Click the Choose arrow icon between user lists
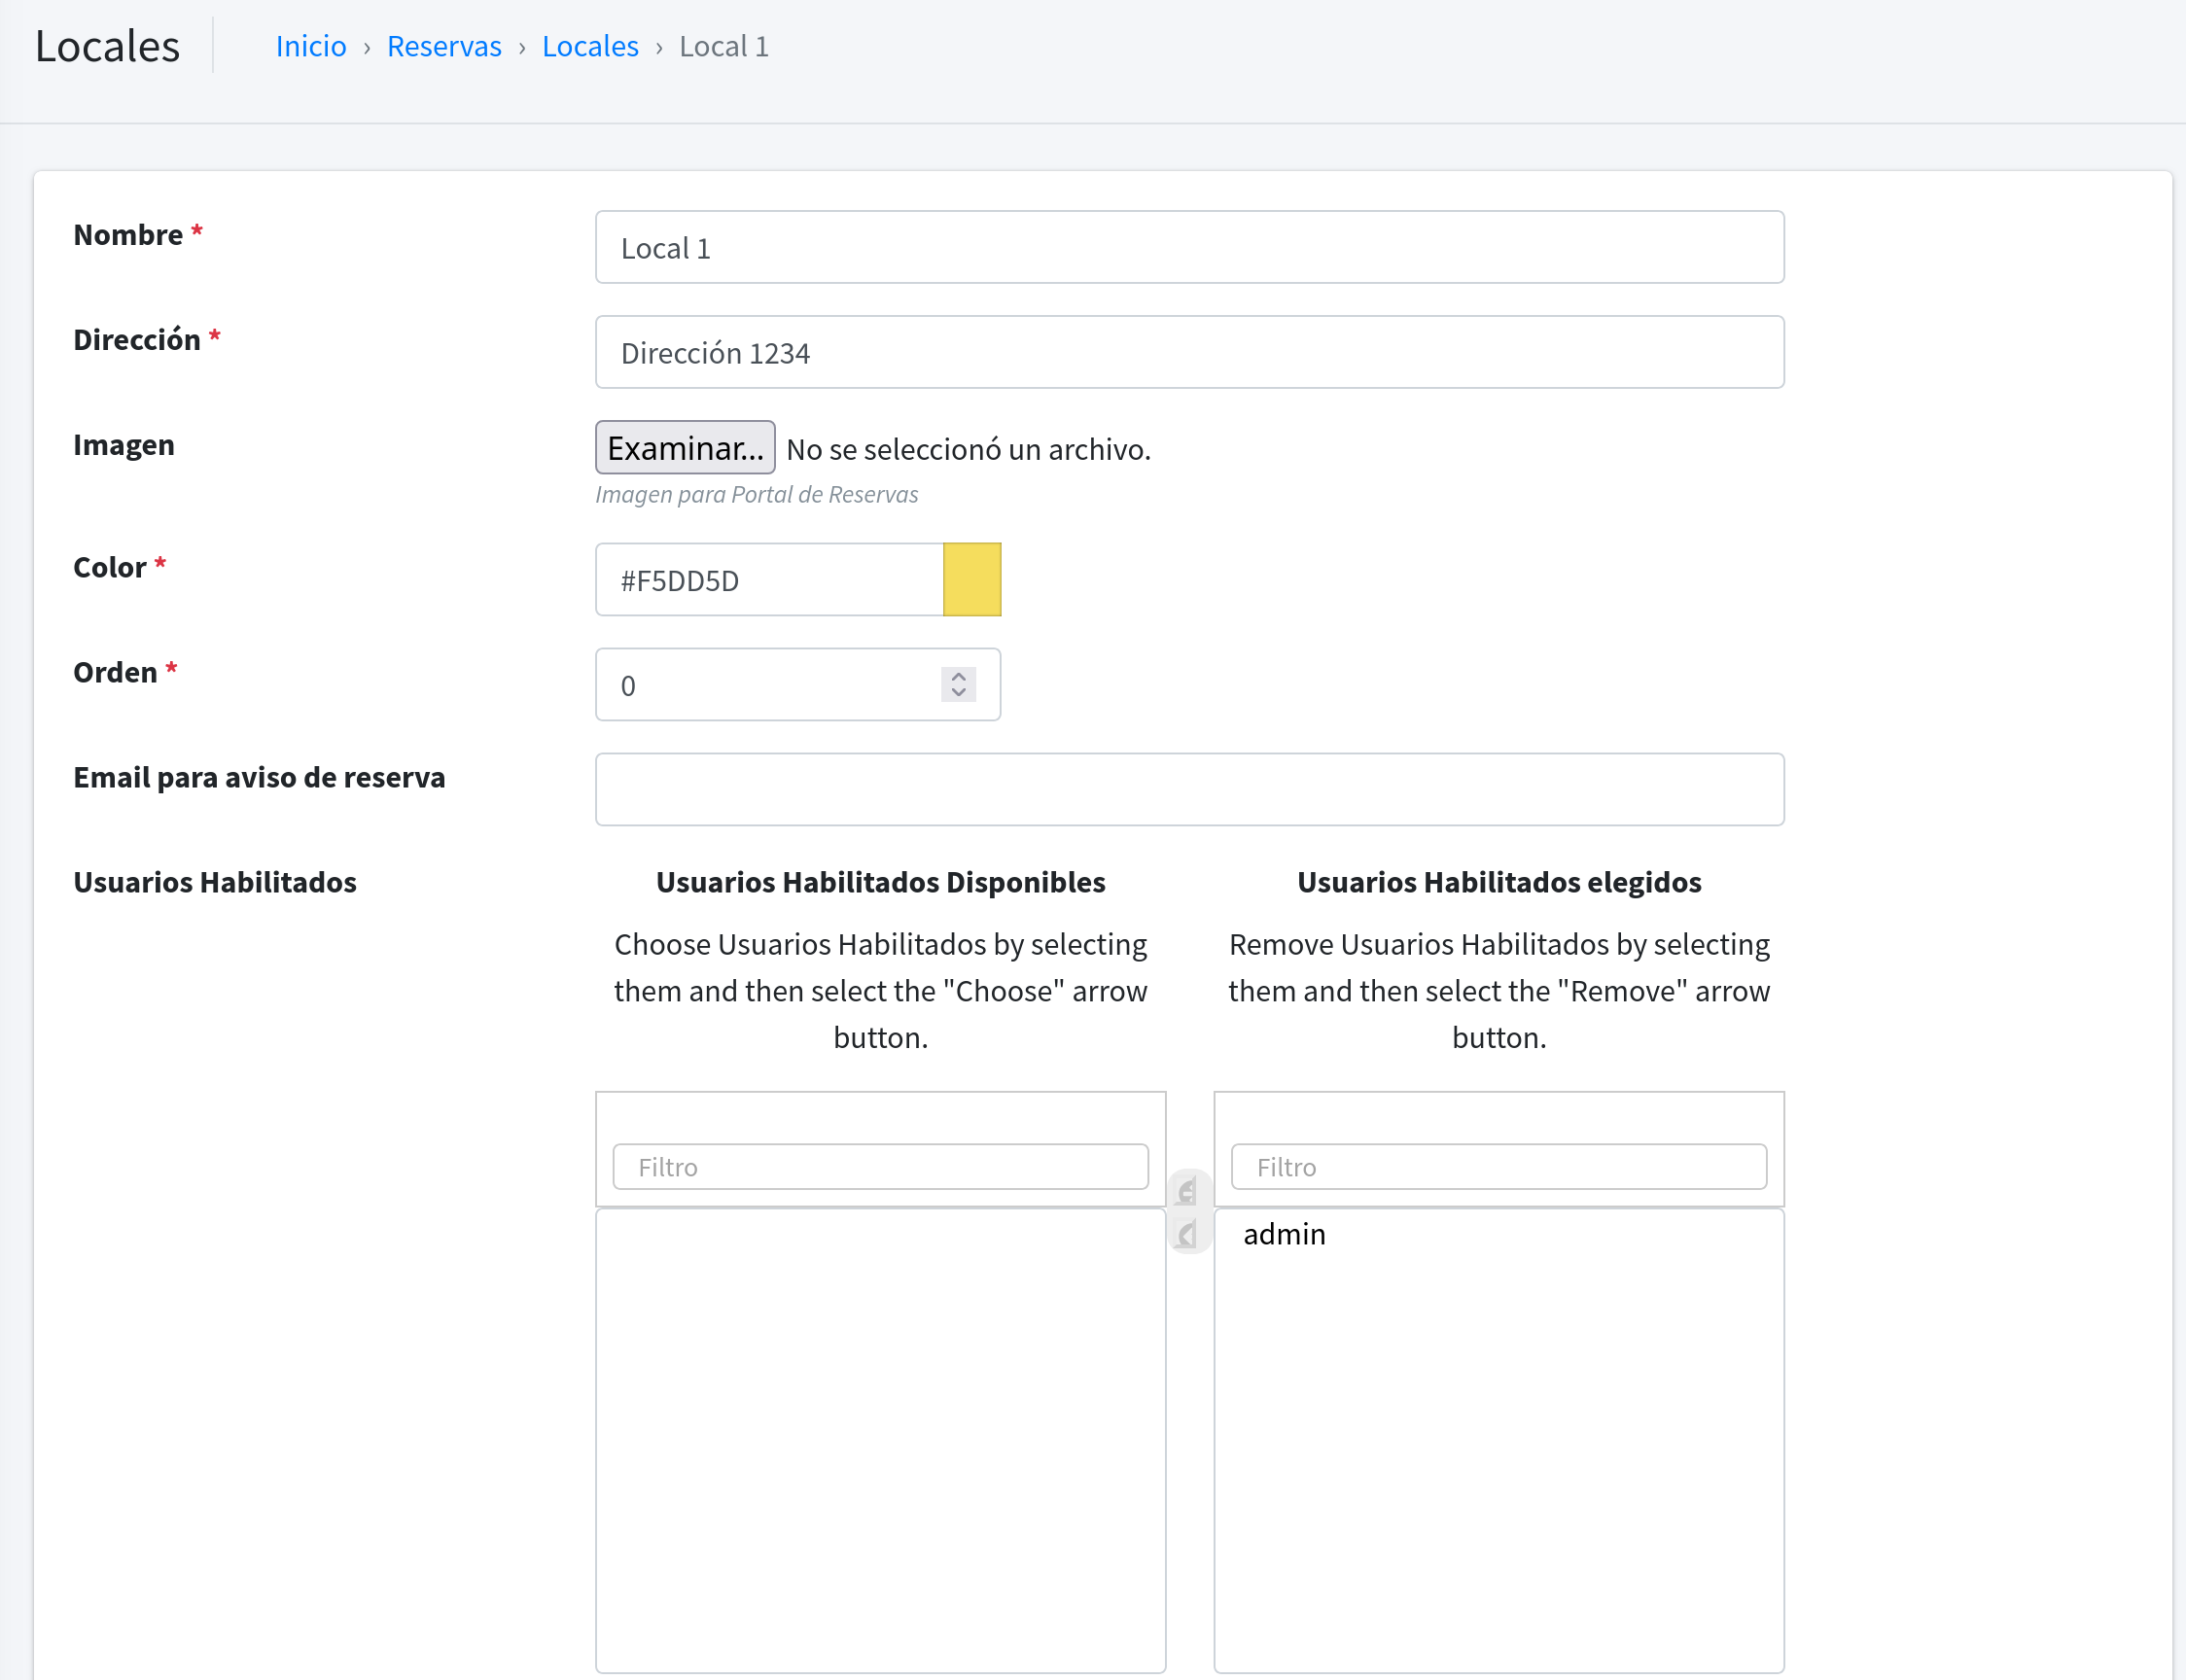Image resolution: width=2186 pixels, height=1680 pixels. pos(1188,1191)
